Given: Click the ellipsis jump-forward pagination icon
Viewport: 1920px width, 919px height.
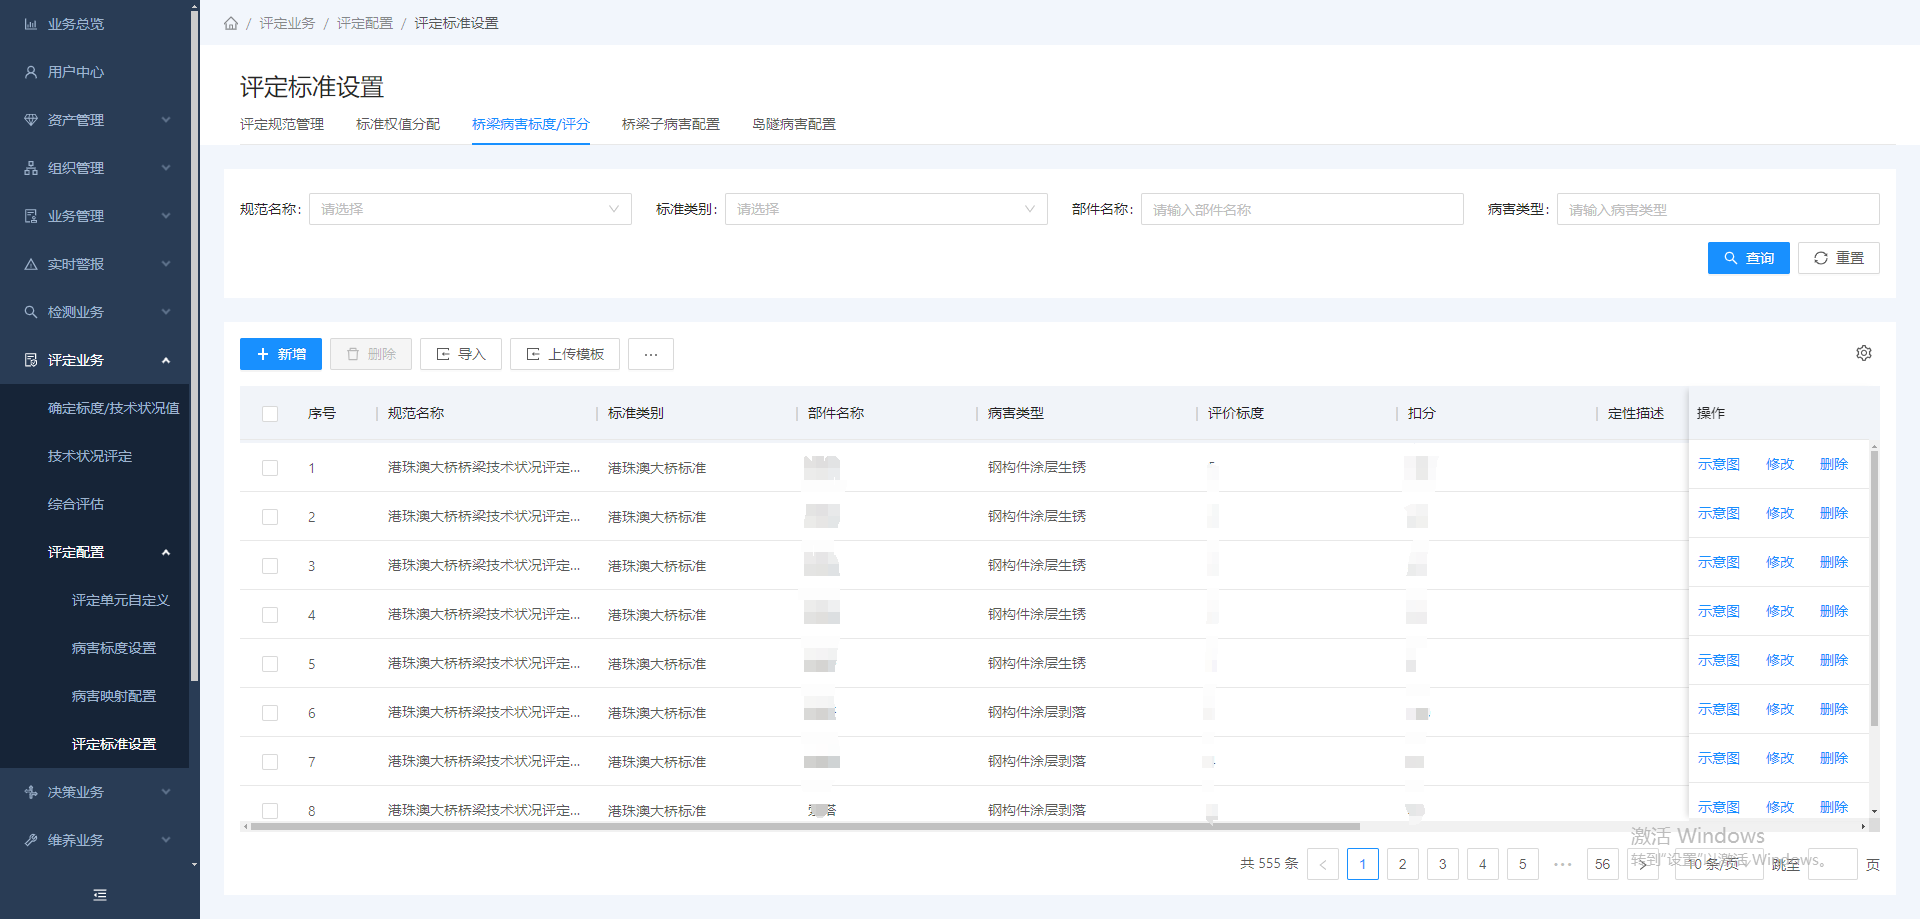Looking at the screenshot, I should (1563, 864).
